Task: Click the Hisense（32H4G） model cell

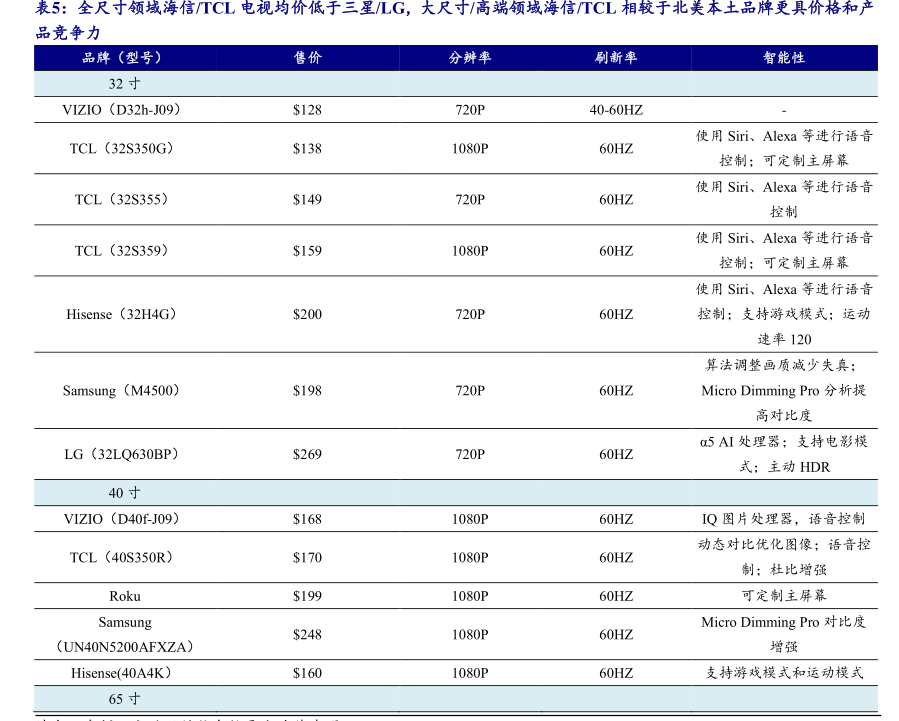Action: point(122,314)
